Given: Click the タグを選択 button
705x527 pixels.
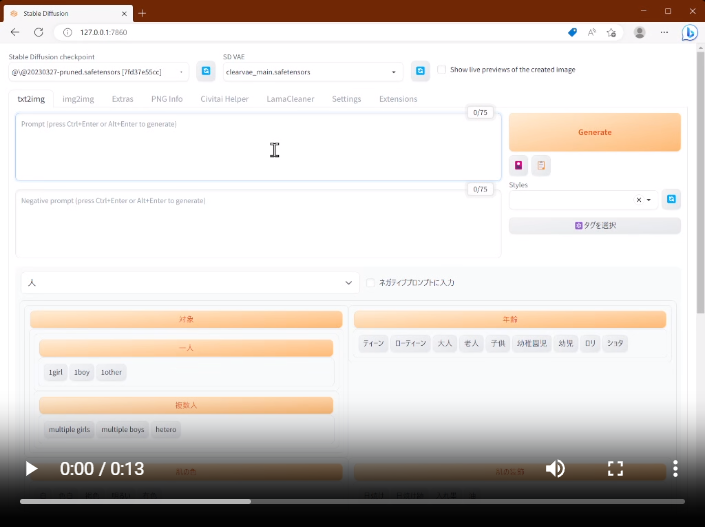Looking at the screenshot, I should 595,226.
